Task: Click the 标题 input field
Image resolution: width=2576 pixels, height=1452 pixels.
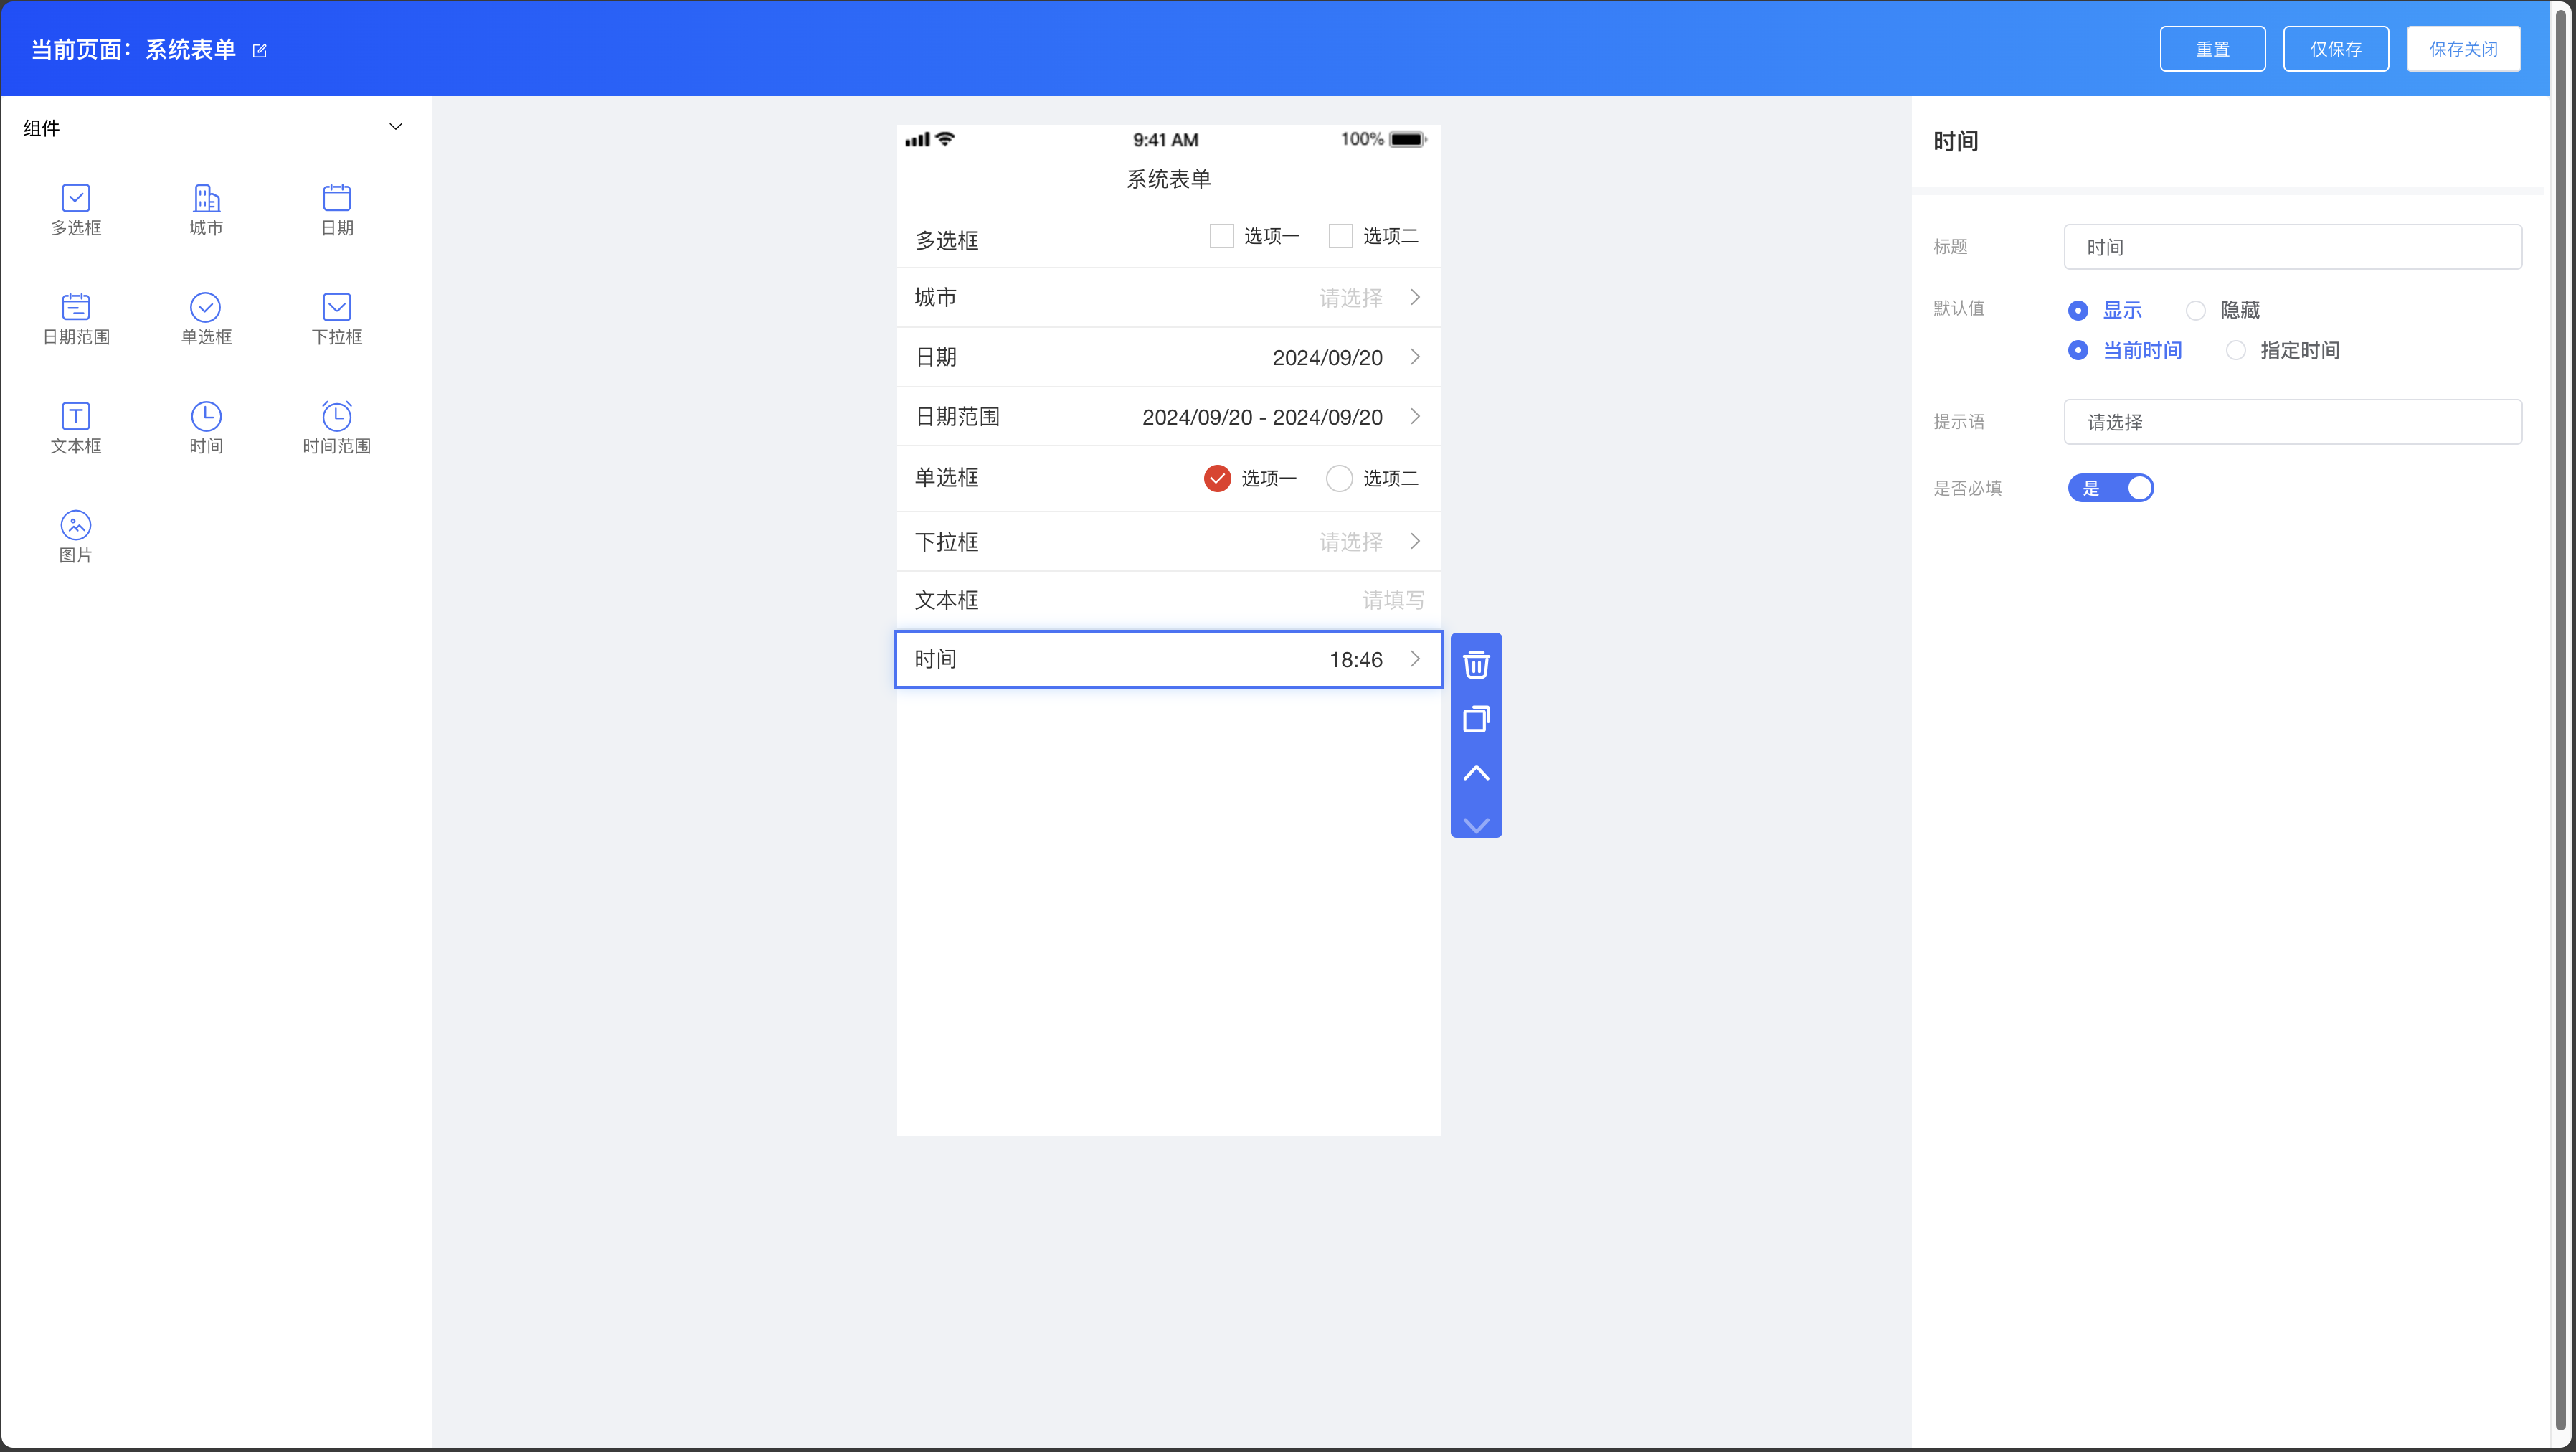Action: 2292,247
